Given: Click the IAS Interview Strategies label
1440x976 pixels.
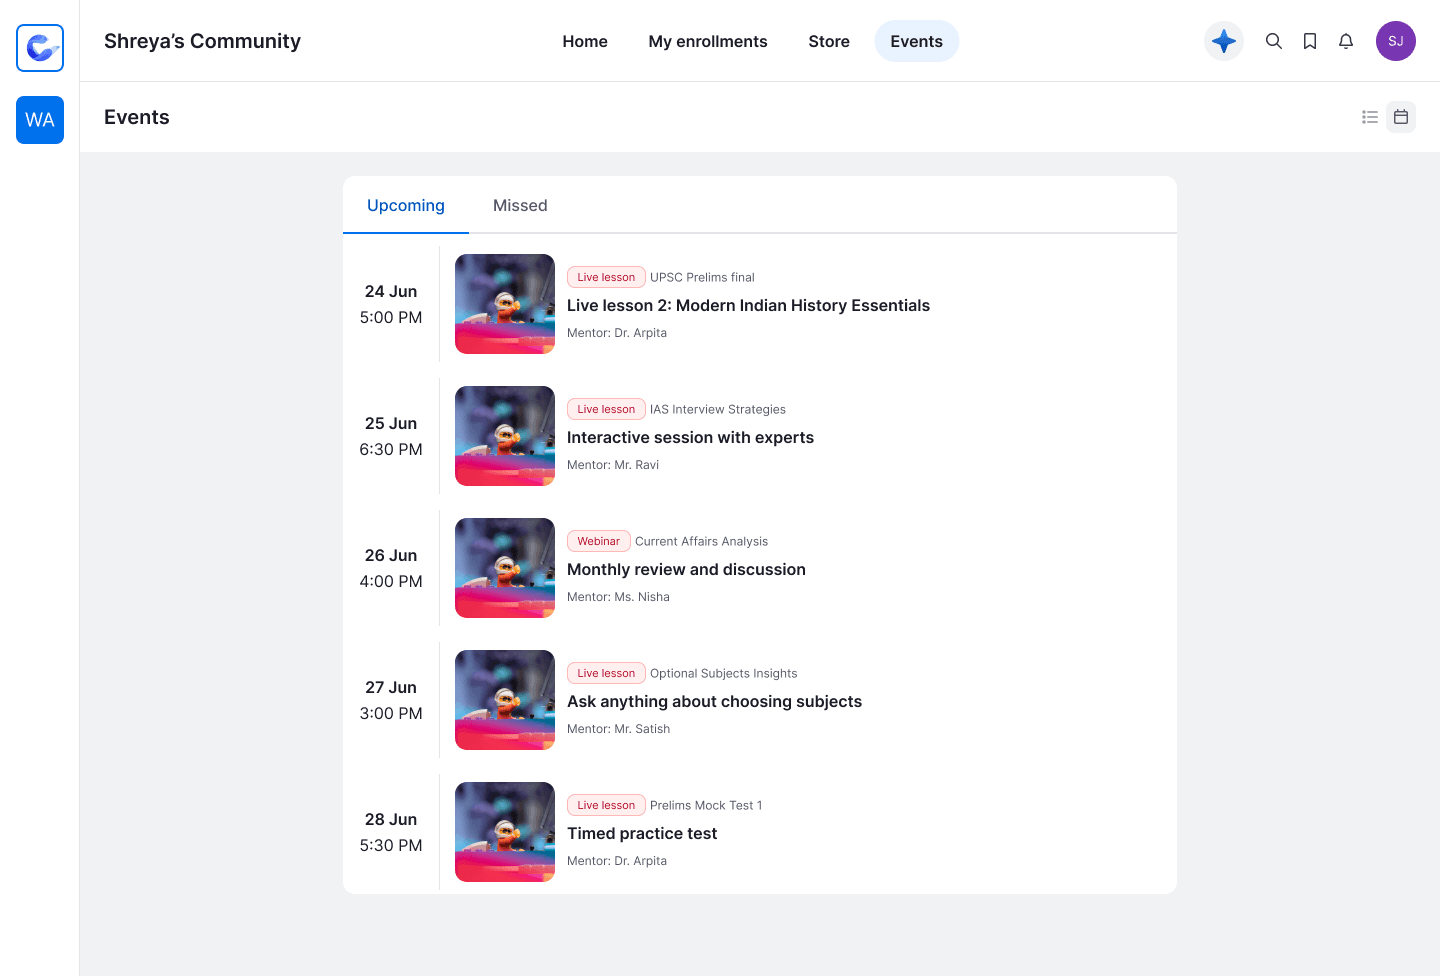Looking at the screenshot, I should 718,409.
